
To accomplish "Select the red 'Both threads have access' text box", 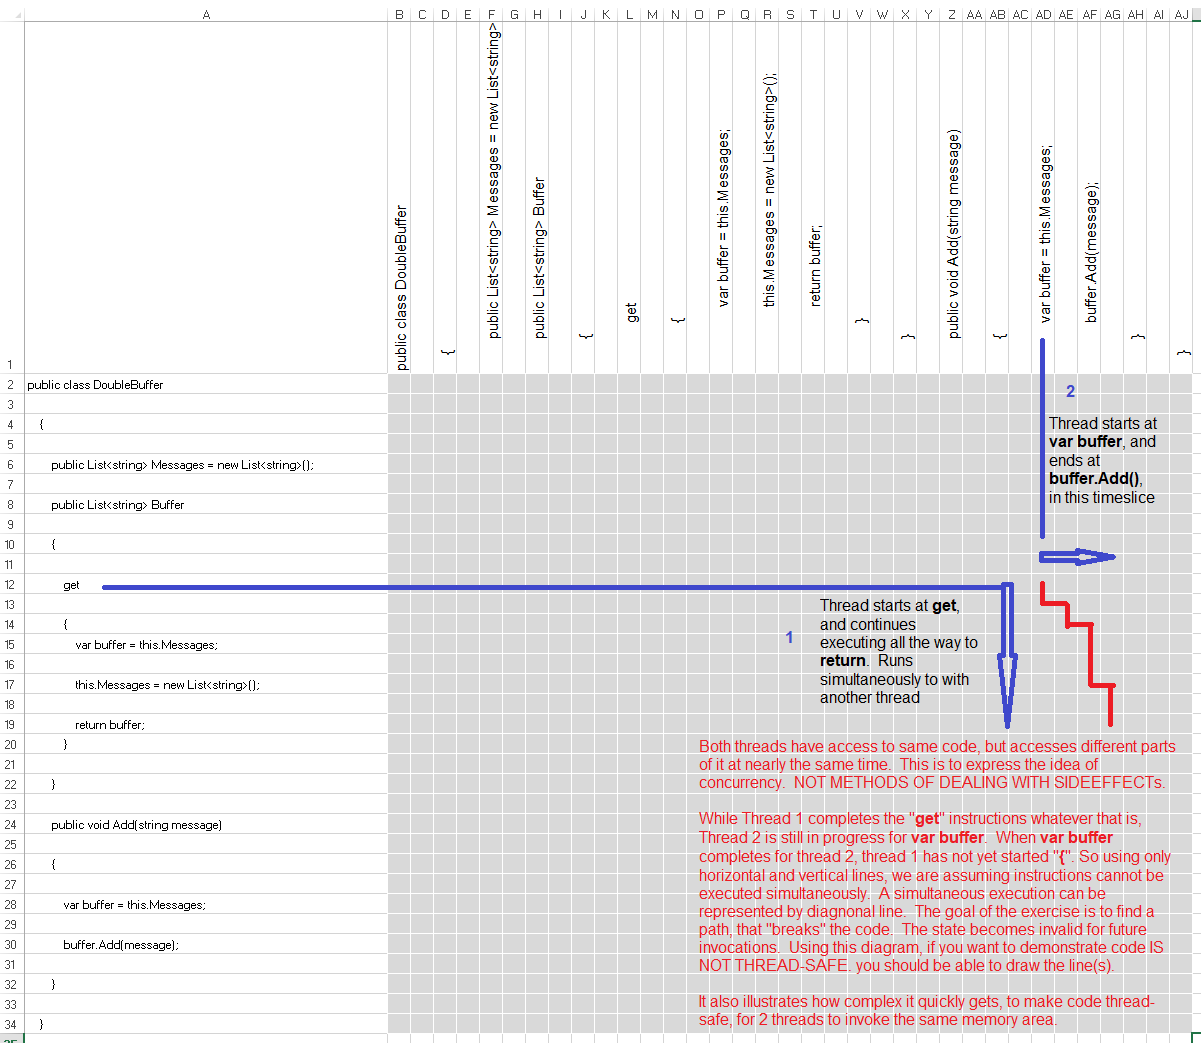I will click(937, 882).
